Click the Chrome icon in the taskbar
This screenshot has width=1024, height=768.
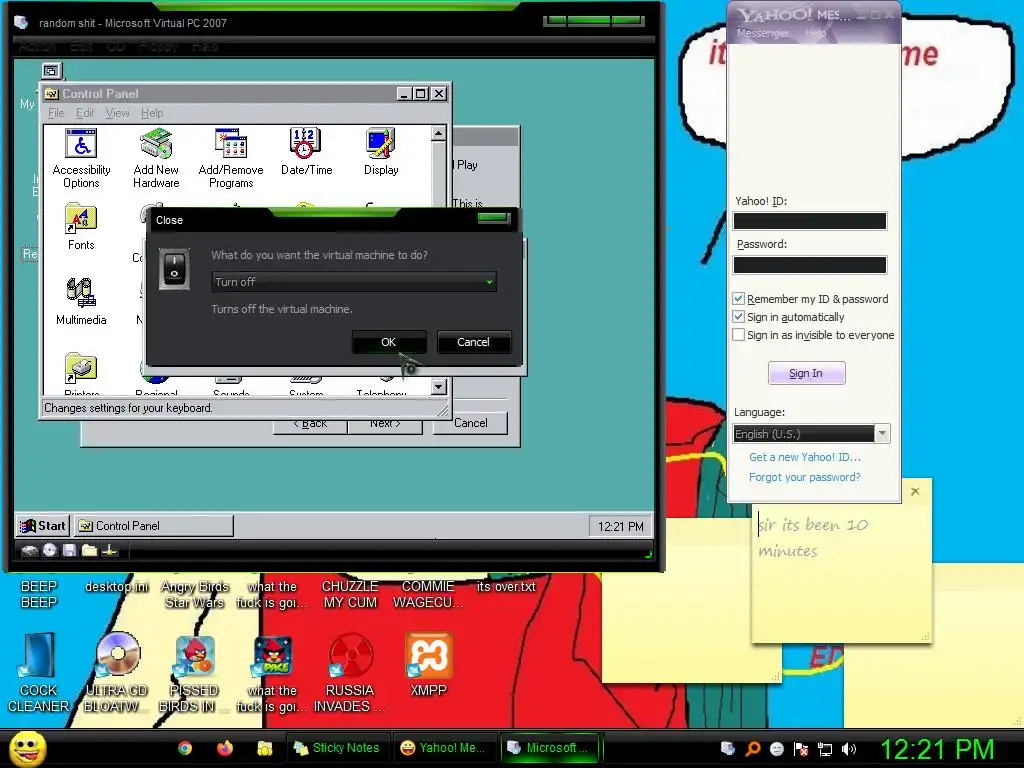185,748
